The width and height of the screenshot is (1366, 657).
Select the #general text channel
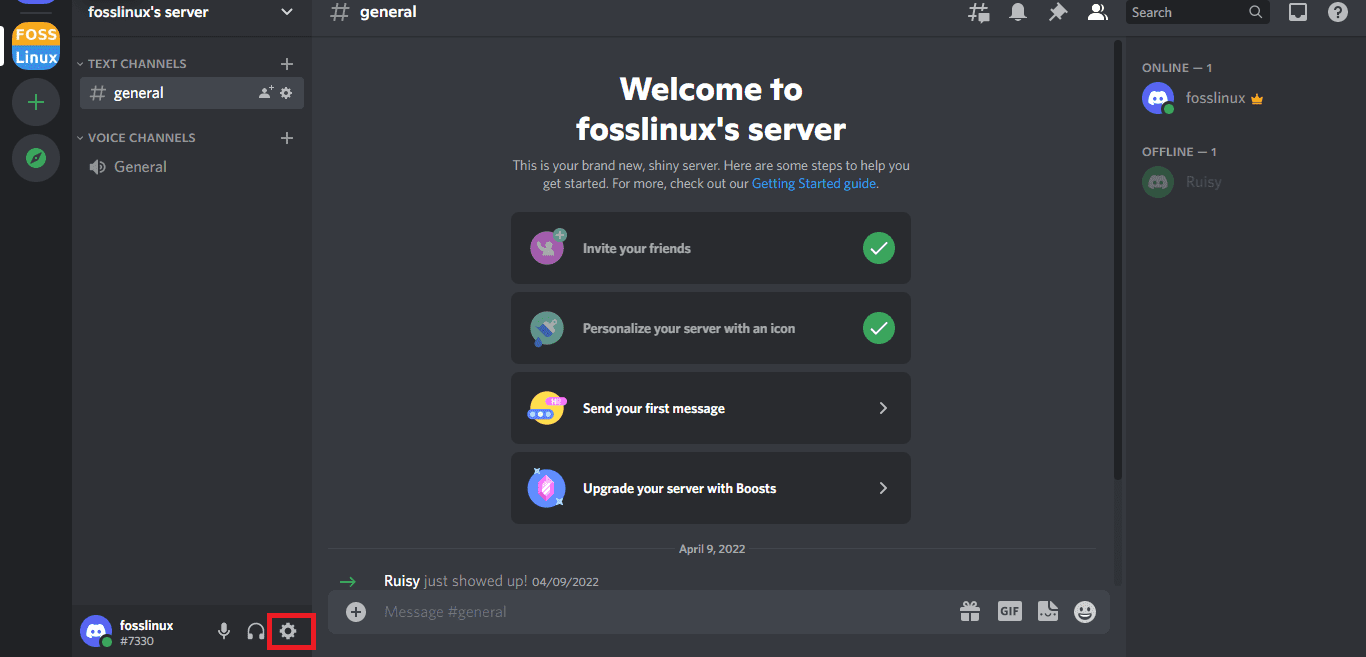139,93
